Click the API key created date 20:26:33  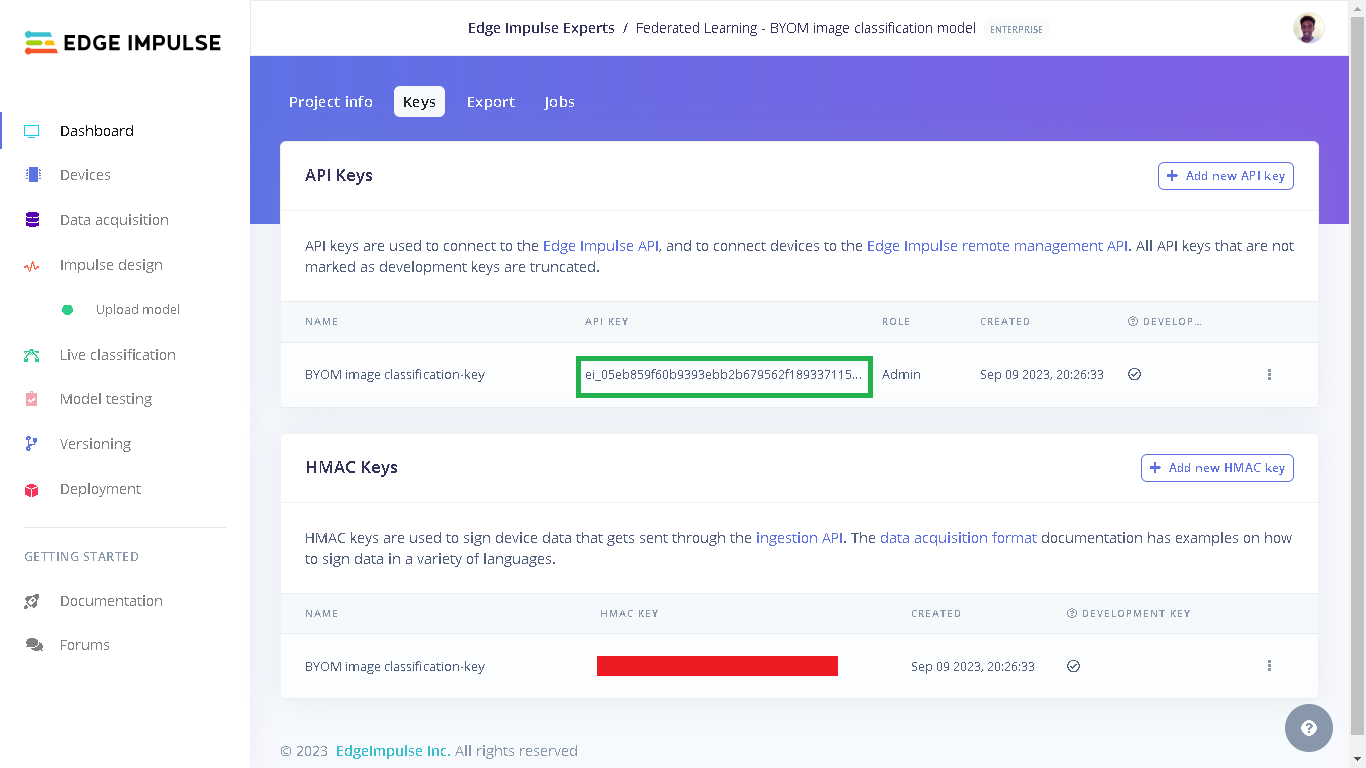pos(1042,375)
